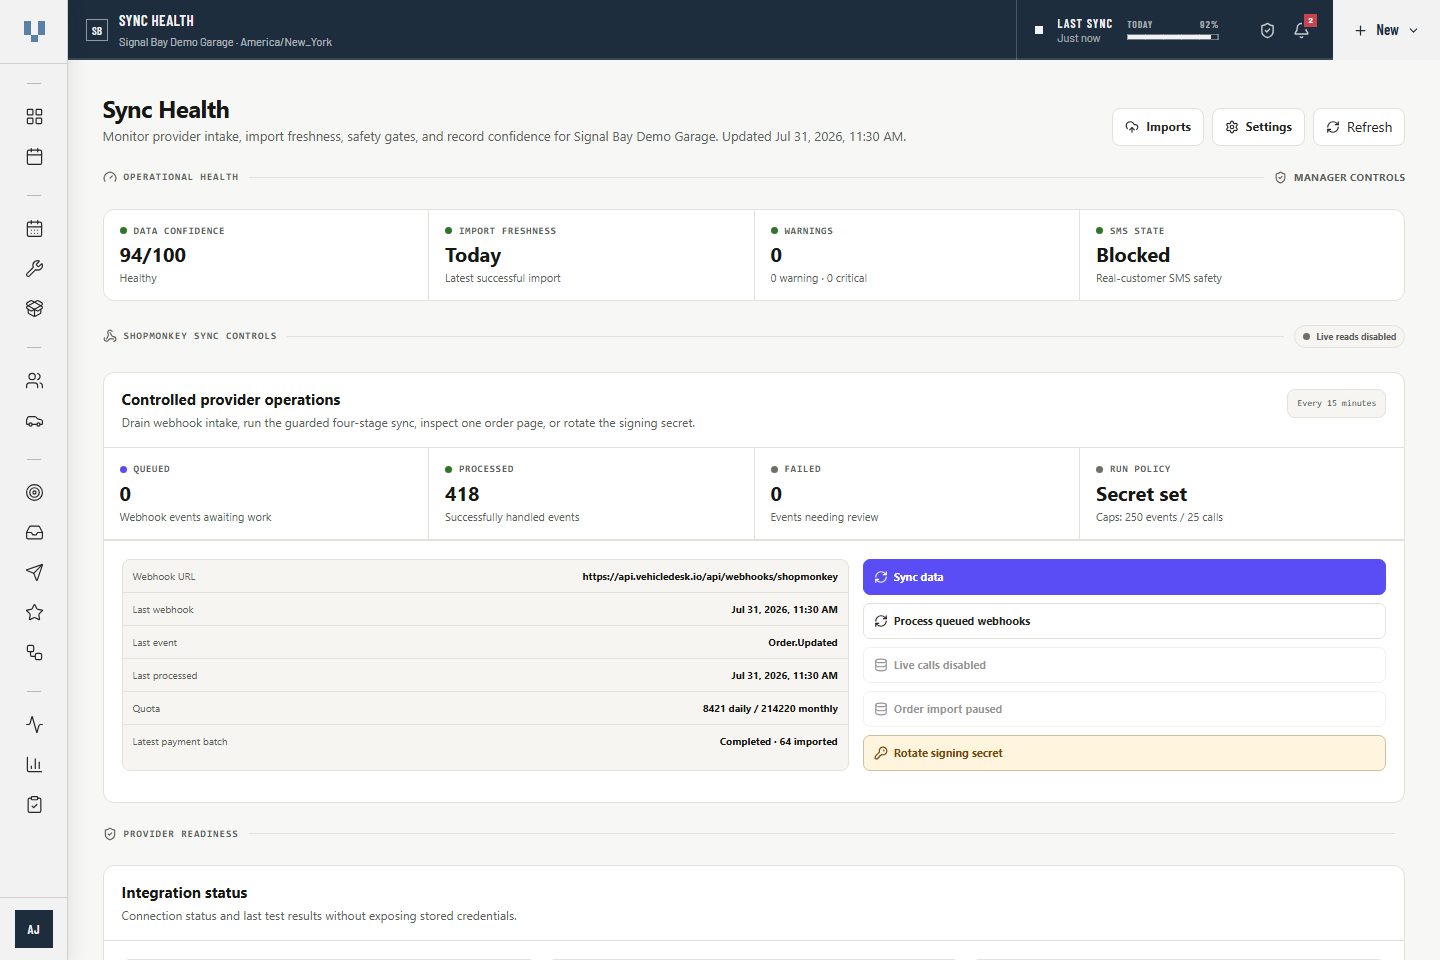Open the dotted calendar schedule icon in sidebar
The height and width of the screenshot is (960, 1440).
click(x=34, y=229)
